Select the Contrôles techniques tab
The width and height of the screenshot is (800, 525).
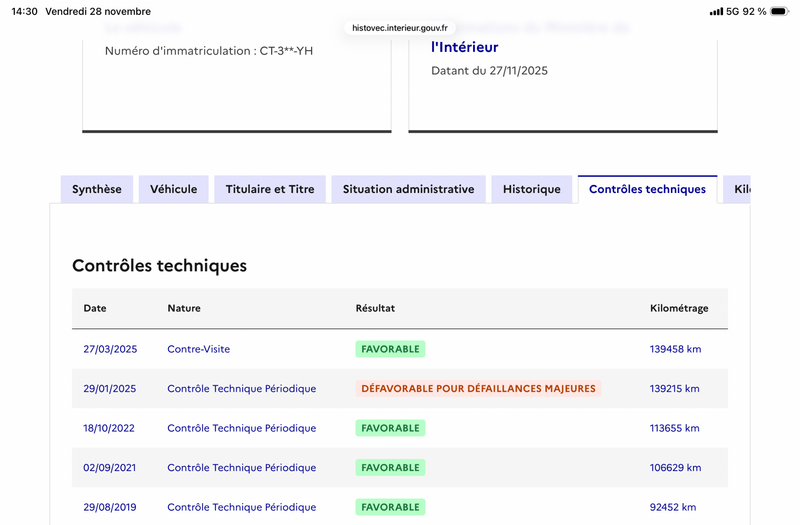point(647,189)
